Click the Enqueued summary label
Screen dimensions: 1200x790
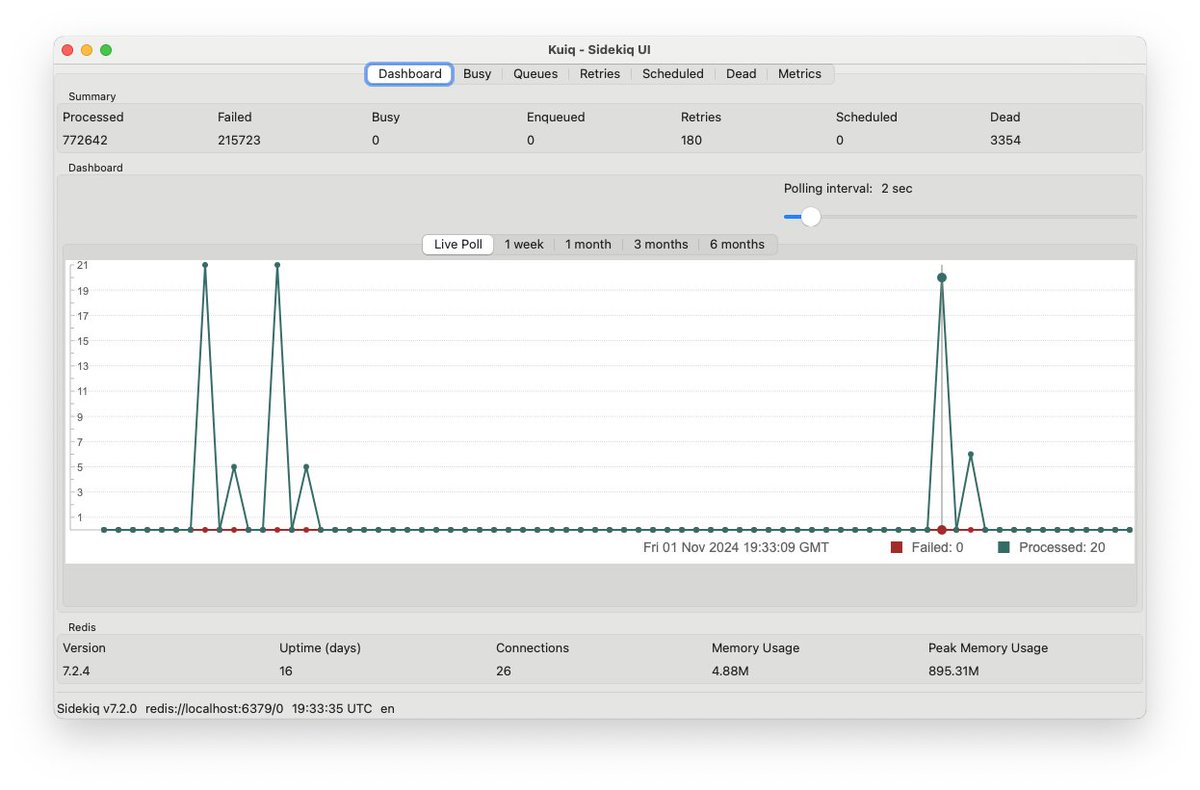(556, 117)
